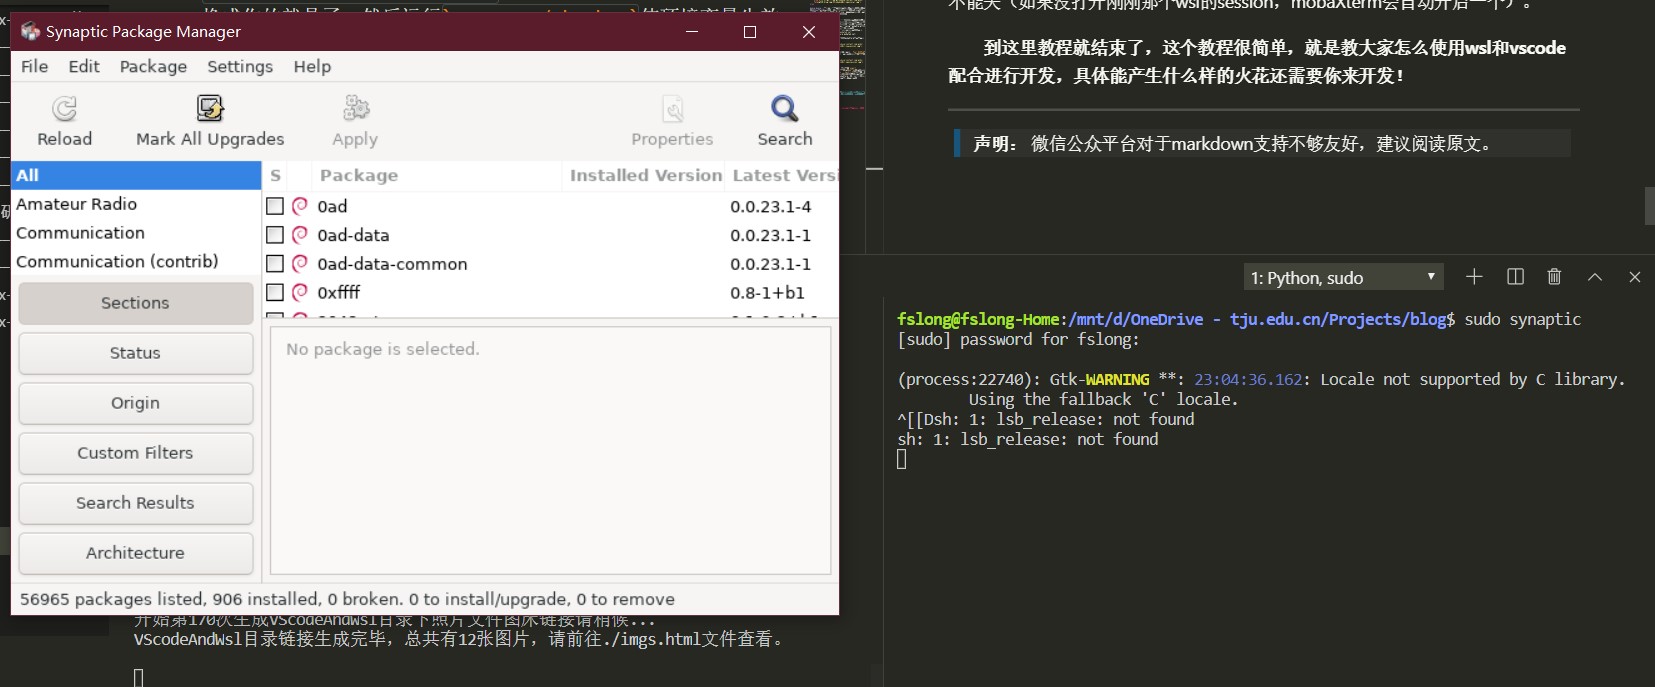The height and width of the screenshot is (687, 1655).
Task: Open the Settings menu
Action: point(240,66)
